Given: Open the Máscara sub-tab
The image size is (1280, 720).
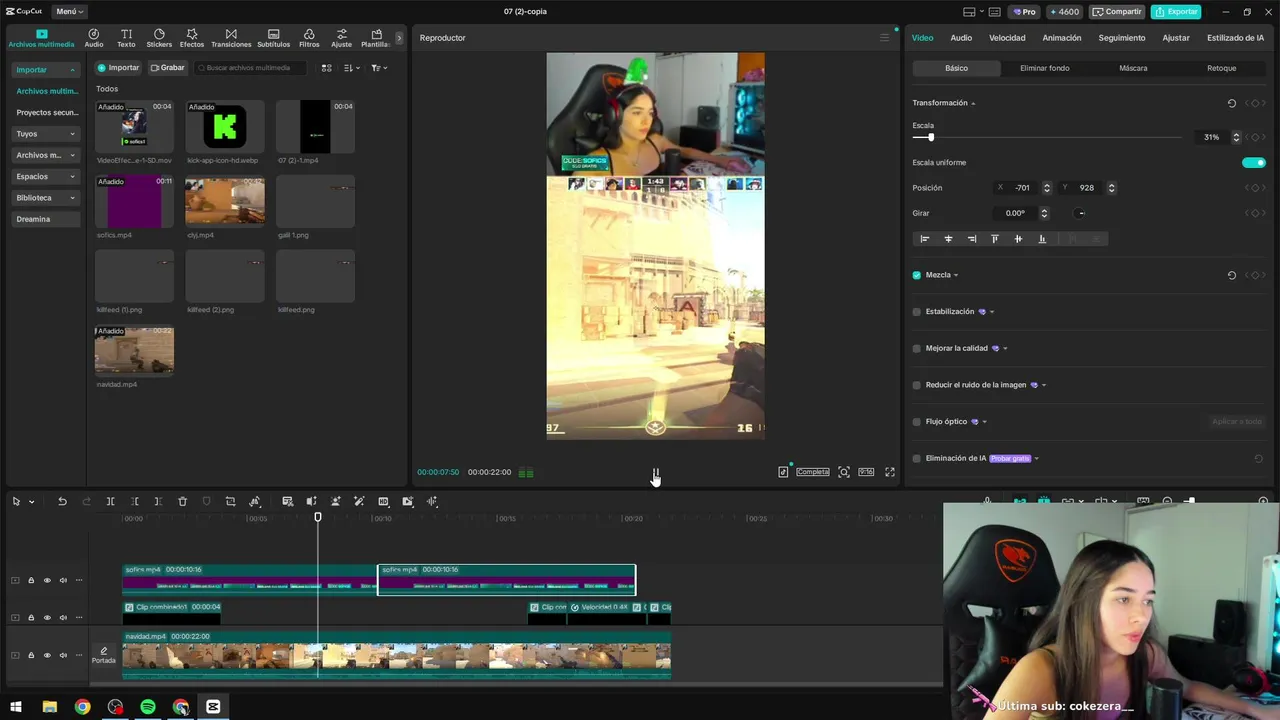Looking at the screenshot, I should coord(1133,68).
